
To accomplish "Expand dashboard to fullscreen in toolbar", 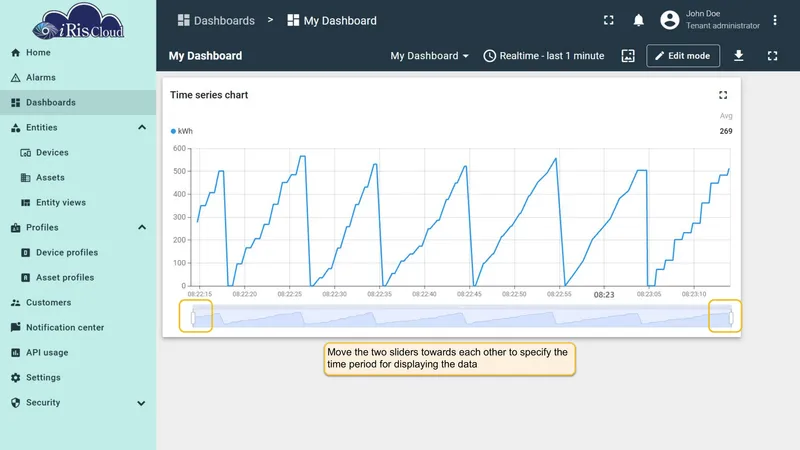I will coord(772,56).
